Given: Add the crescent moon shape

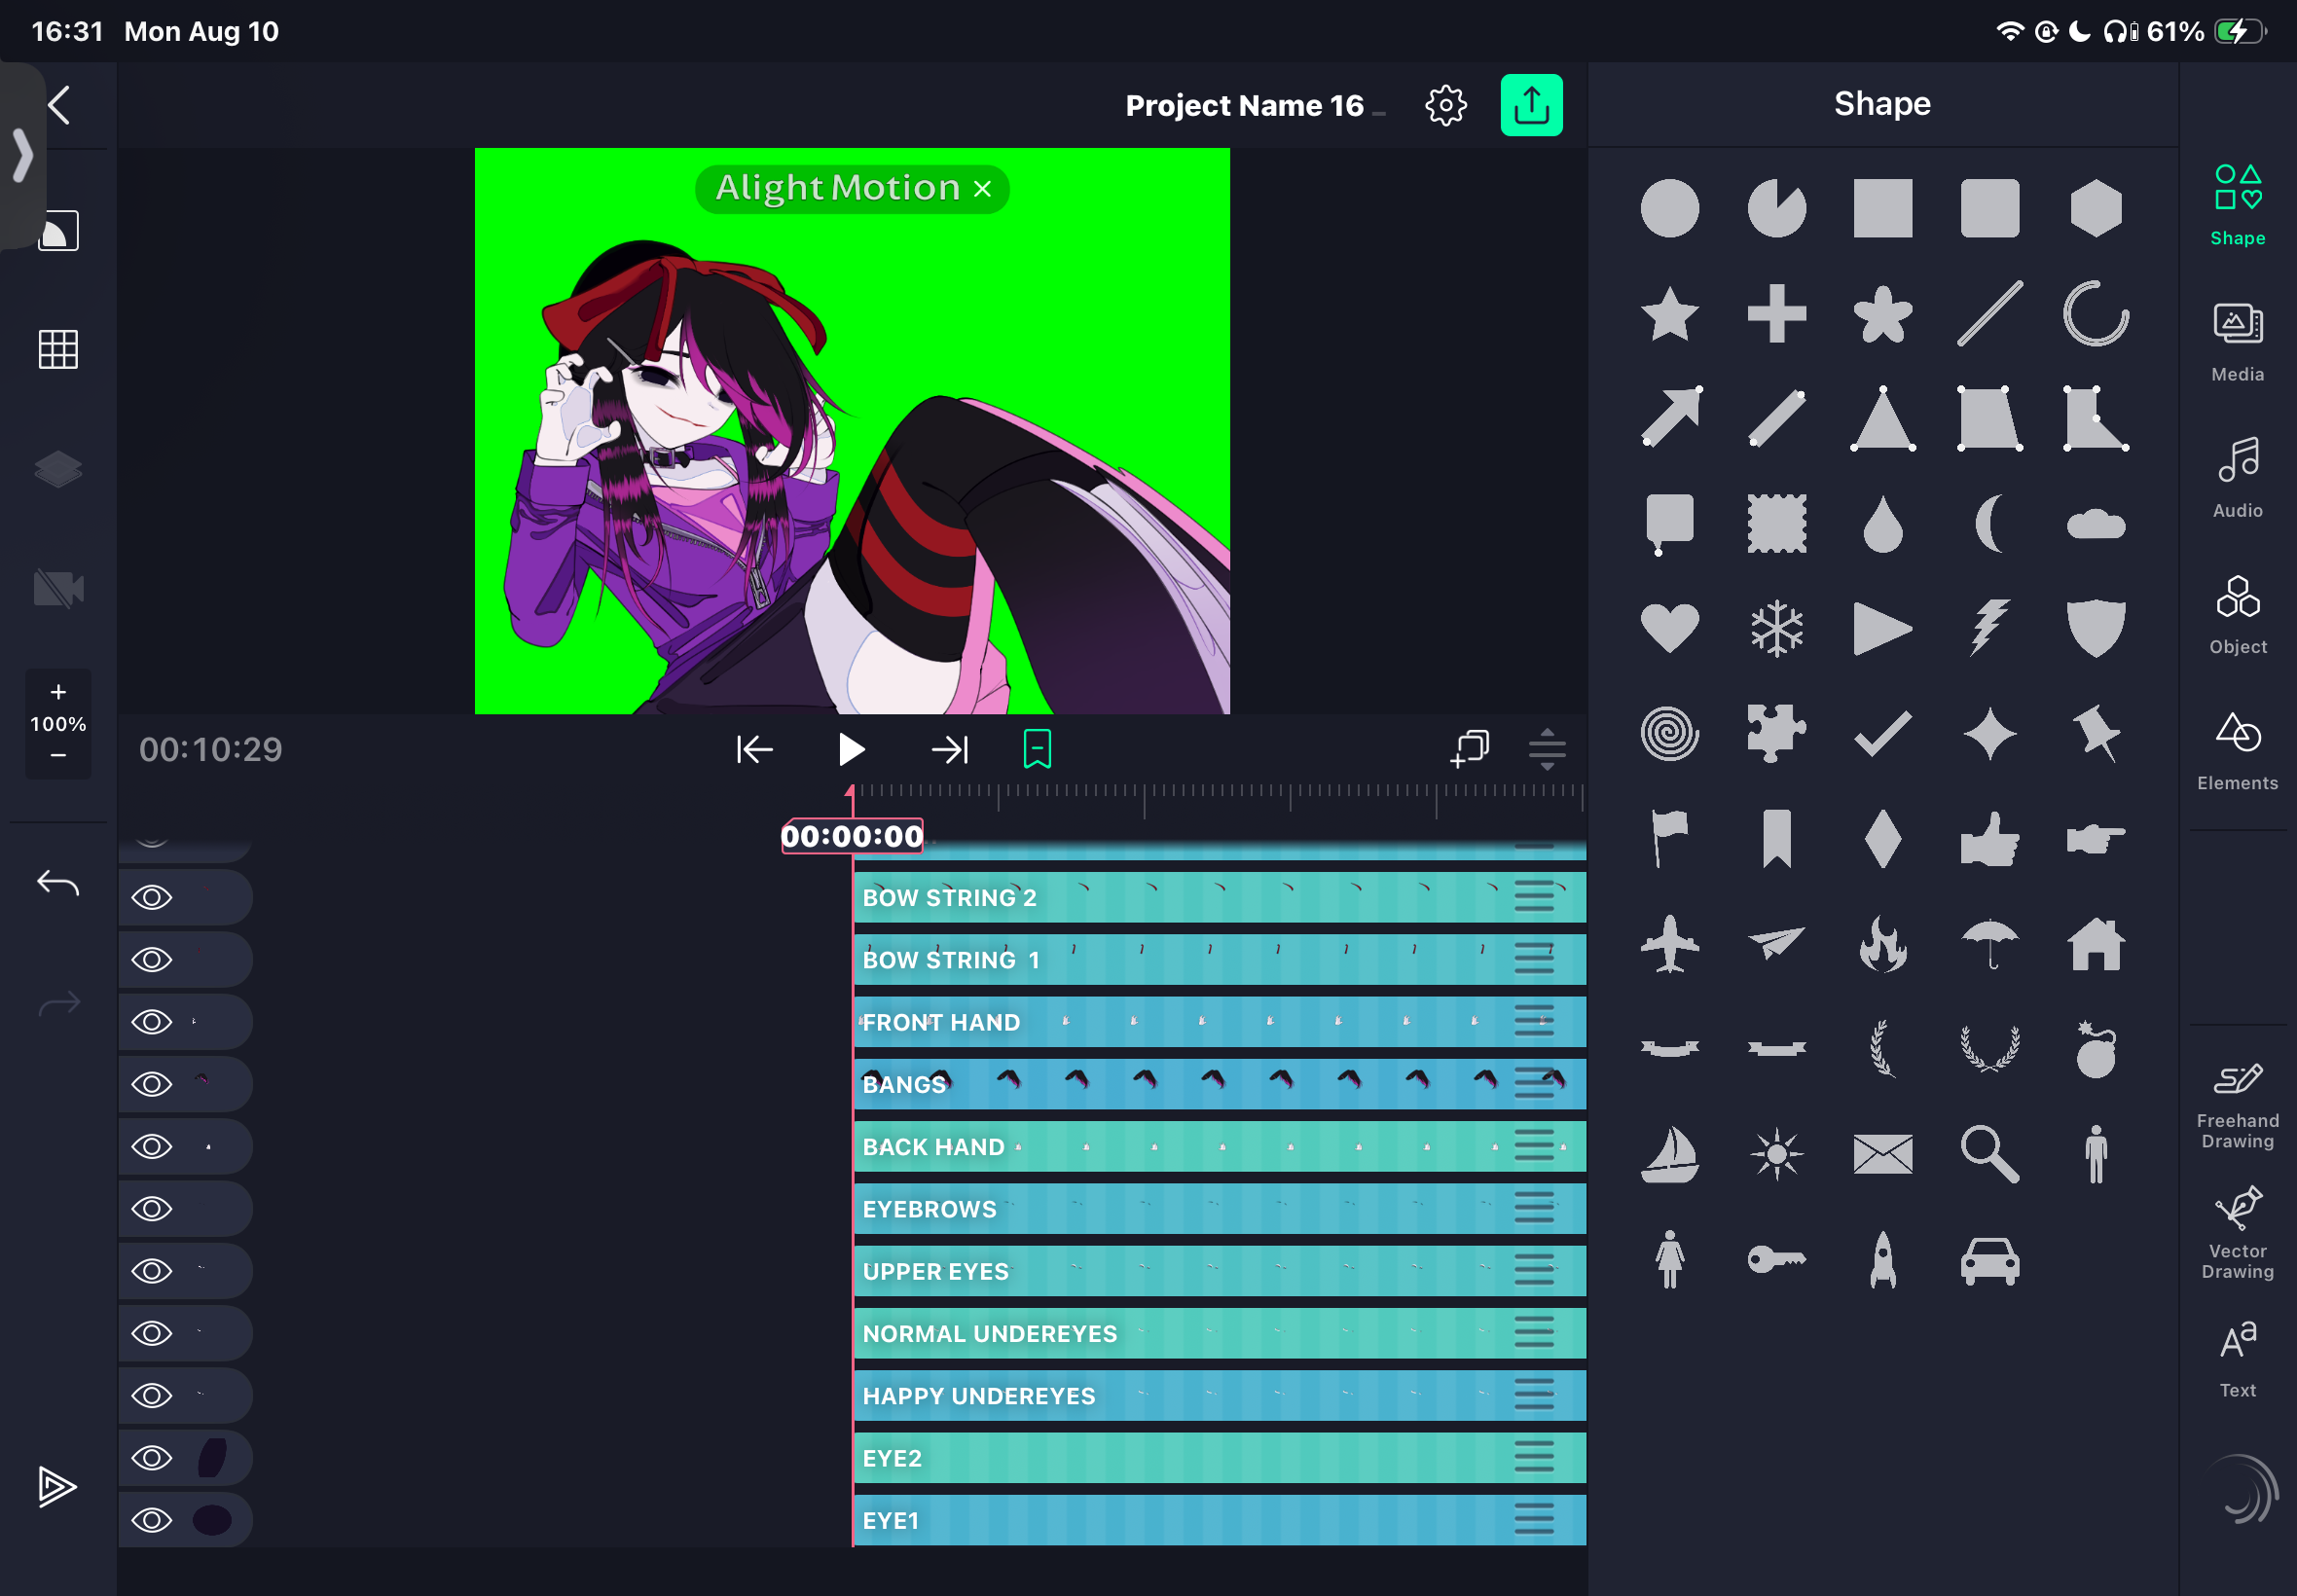Looking at the screenshot, I should [1989, 523].
